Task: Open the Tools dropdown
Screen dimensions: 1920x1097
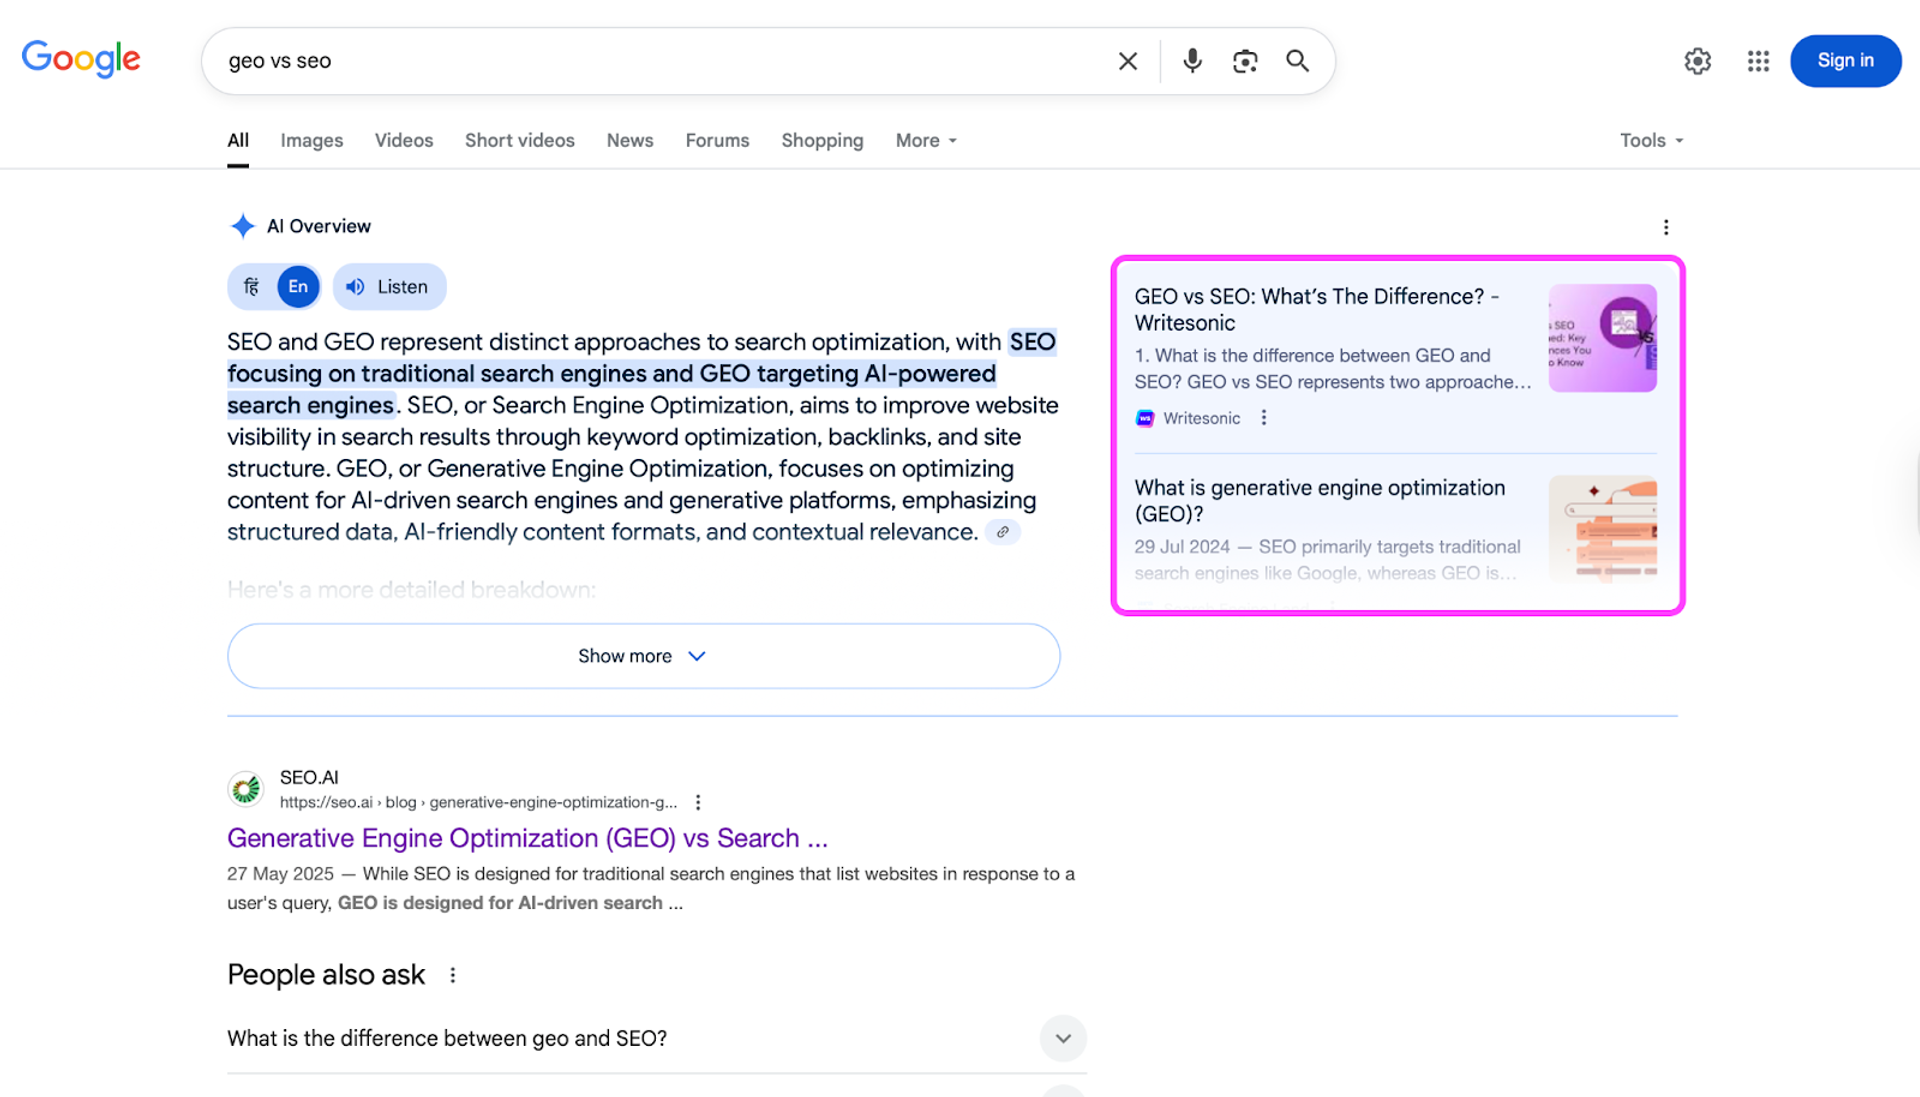Action: point(1651,140)
